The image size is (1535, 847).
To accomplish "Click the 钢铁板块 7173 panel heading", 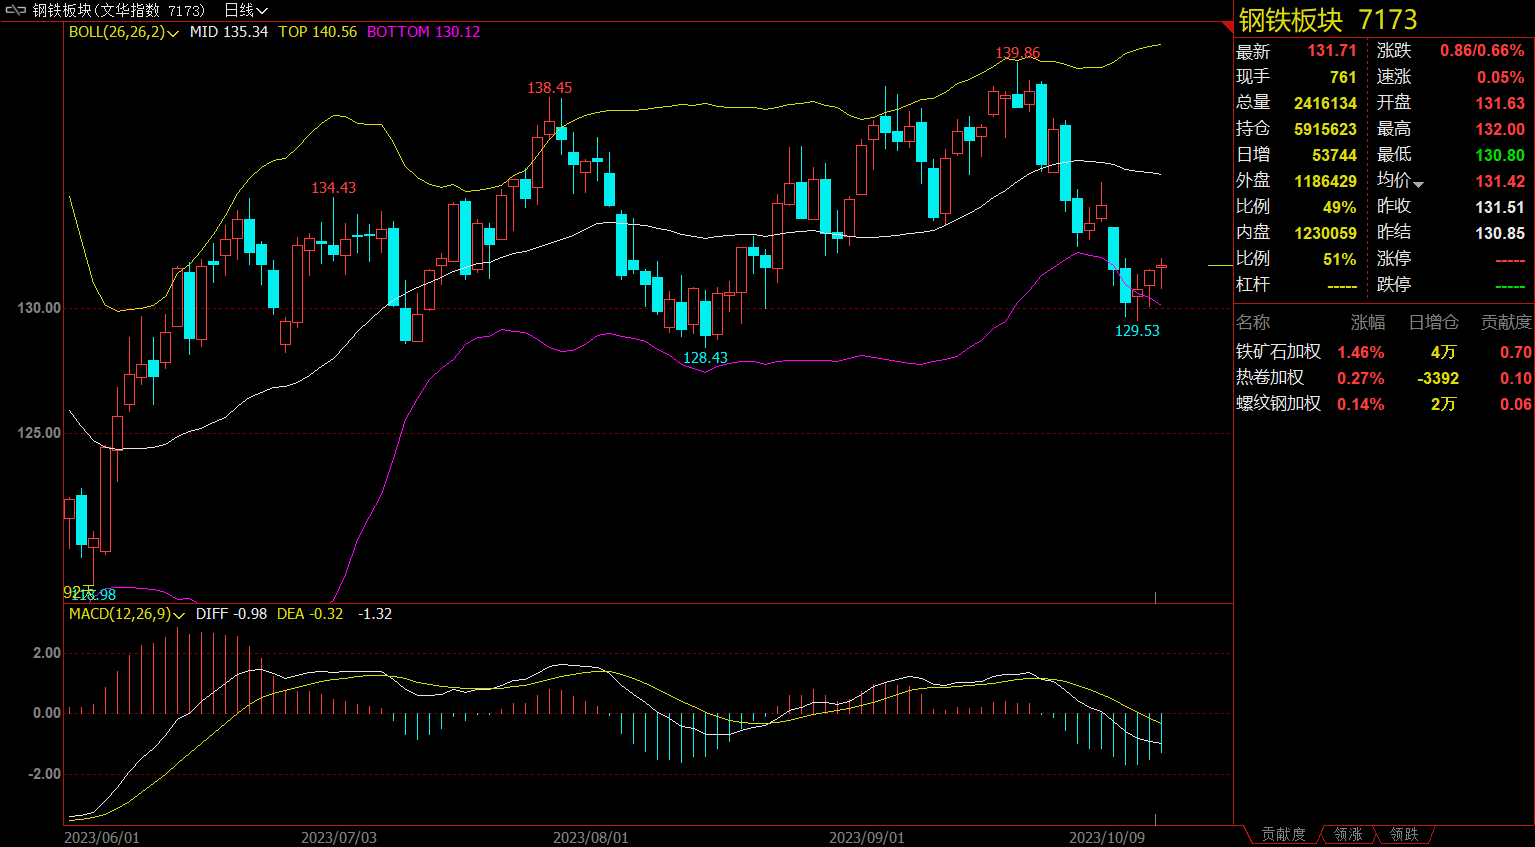I will [1328, 20].
